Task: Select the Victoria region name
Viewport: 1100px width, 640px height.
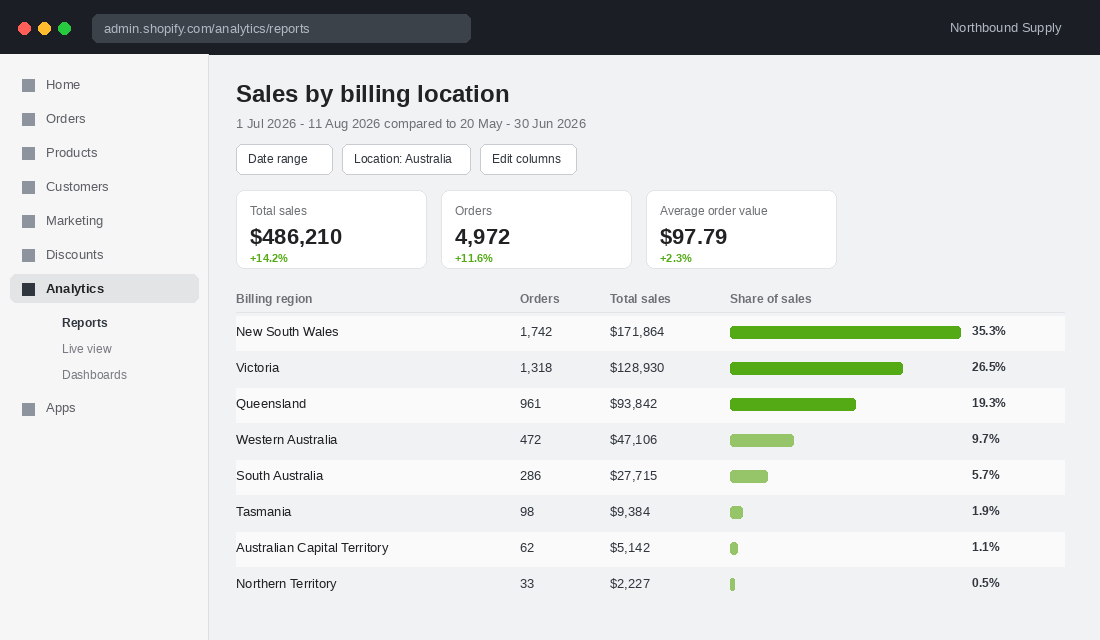Action: (x=257, y=368)
